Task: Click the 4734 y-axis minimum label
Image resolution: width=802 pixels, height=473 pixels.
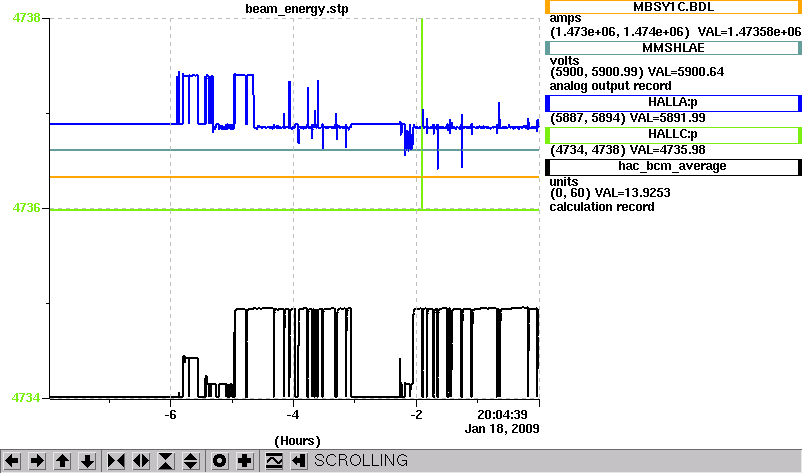Action: tap(26, 398)
